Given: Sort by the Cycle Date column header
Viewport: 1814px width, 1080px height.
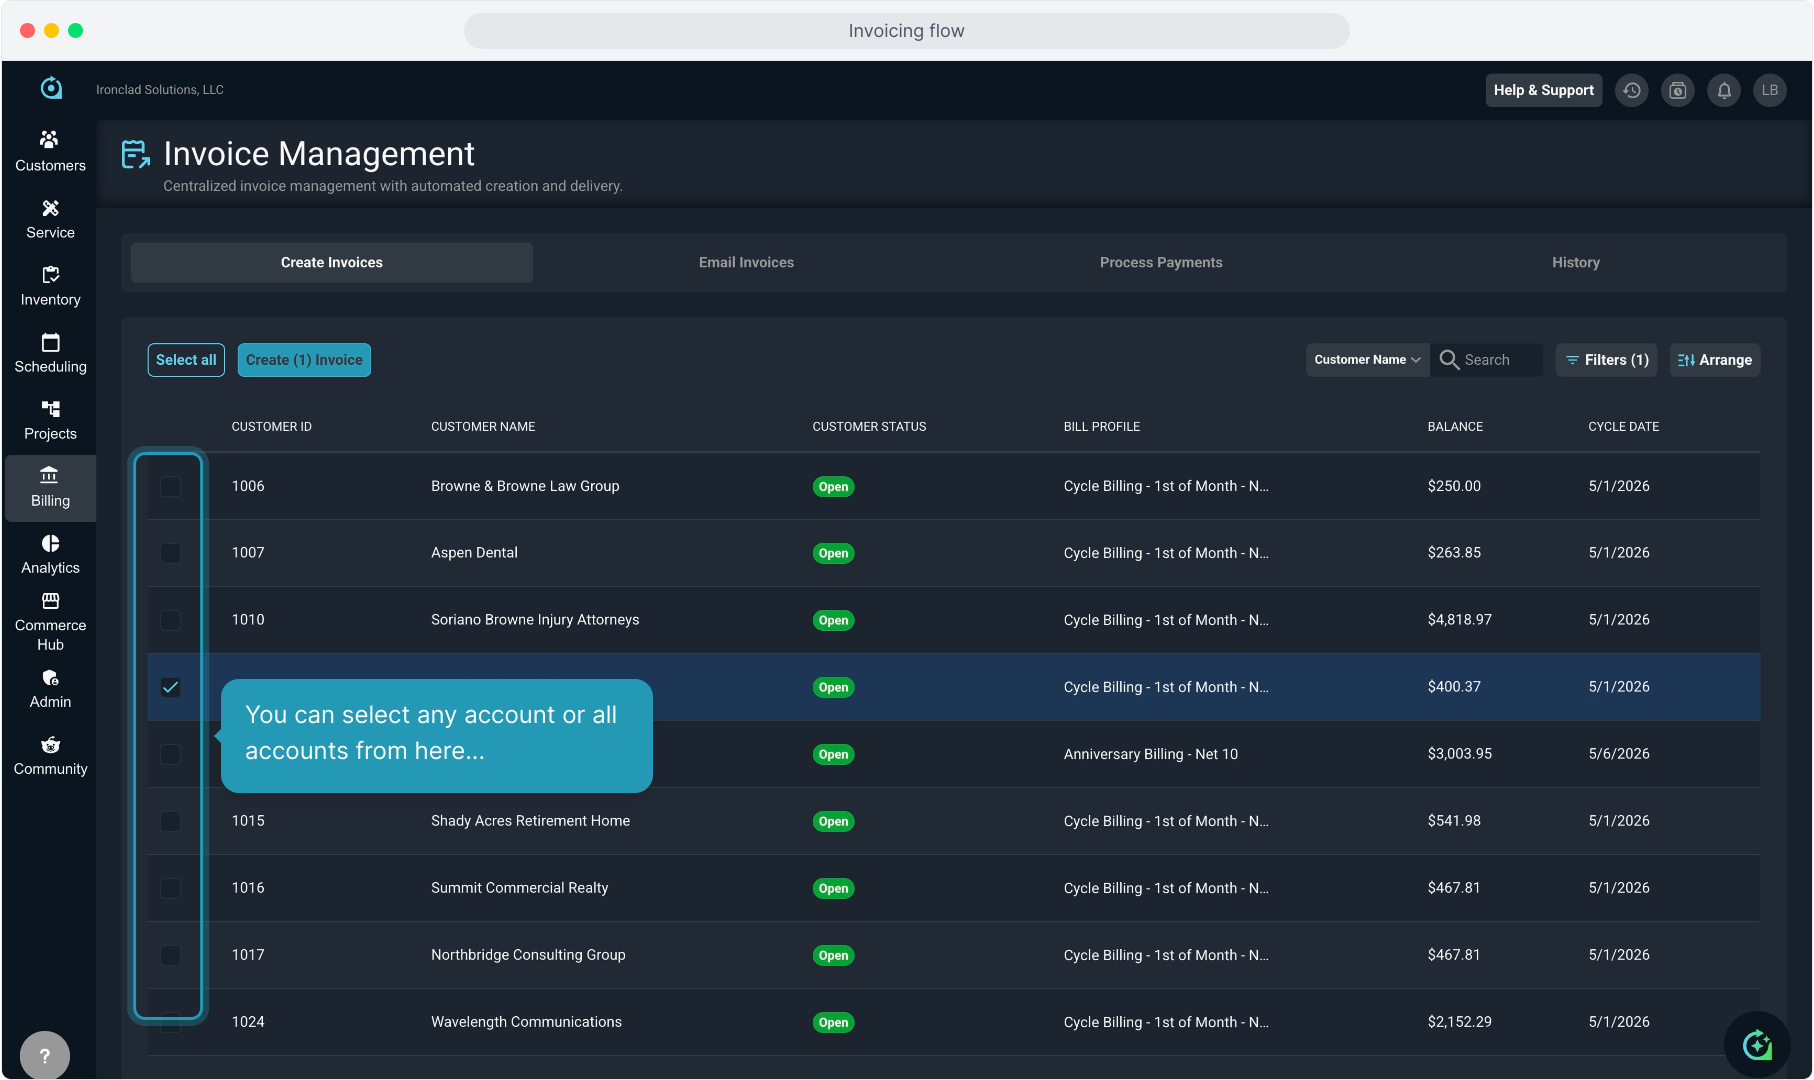Looking at the screenshot, I should point(1624,427).
